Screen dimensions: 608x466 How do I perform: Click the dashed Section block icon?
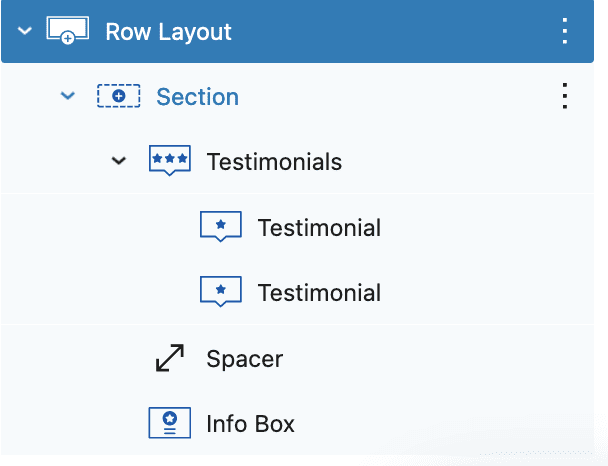pyautogui.click(x=118, y=96)
